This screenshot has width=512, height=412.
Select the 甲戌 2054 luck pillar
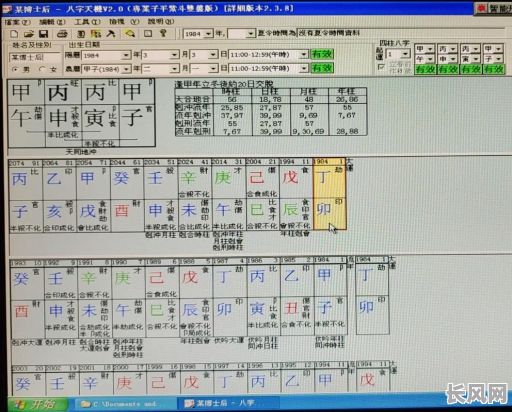pos(93,194)
